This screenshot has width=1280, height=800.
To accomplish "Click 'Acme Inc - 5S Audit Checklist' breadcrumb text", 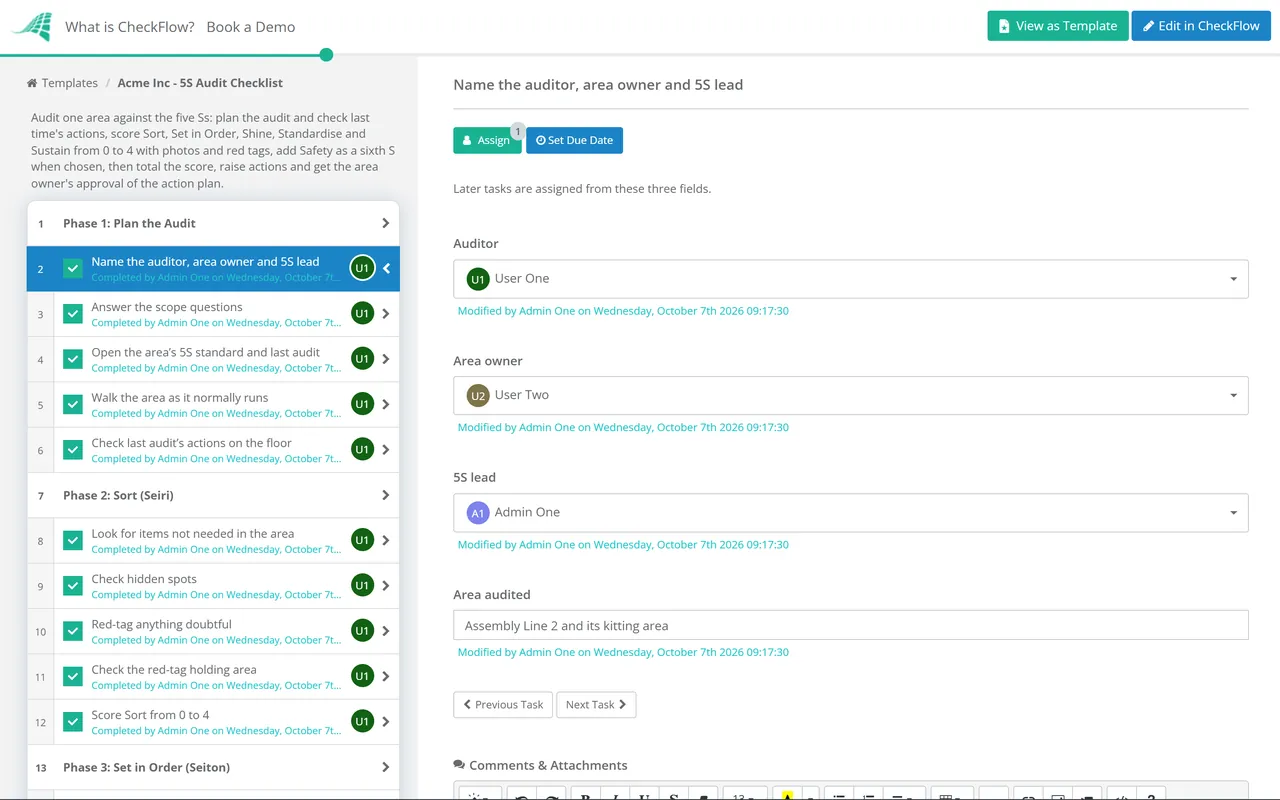I will coord(200,83).
